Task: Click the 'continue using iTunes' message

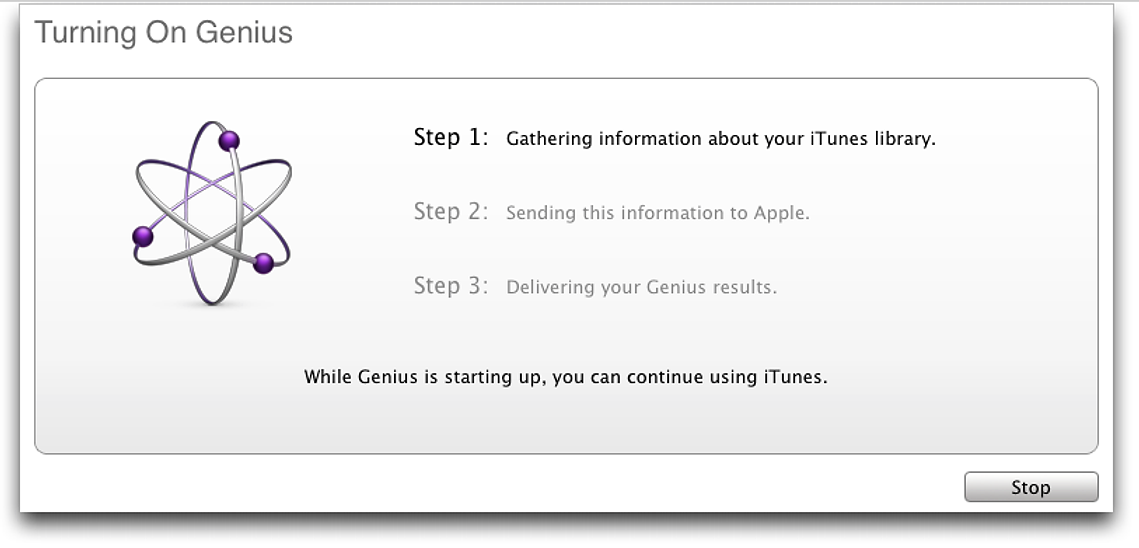Action: click(x=566, y=377)
